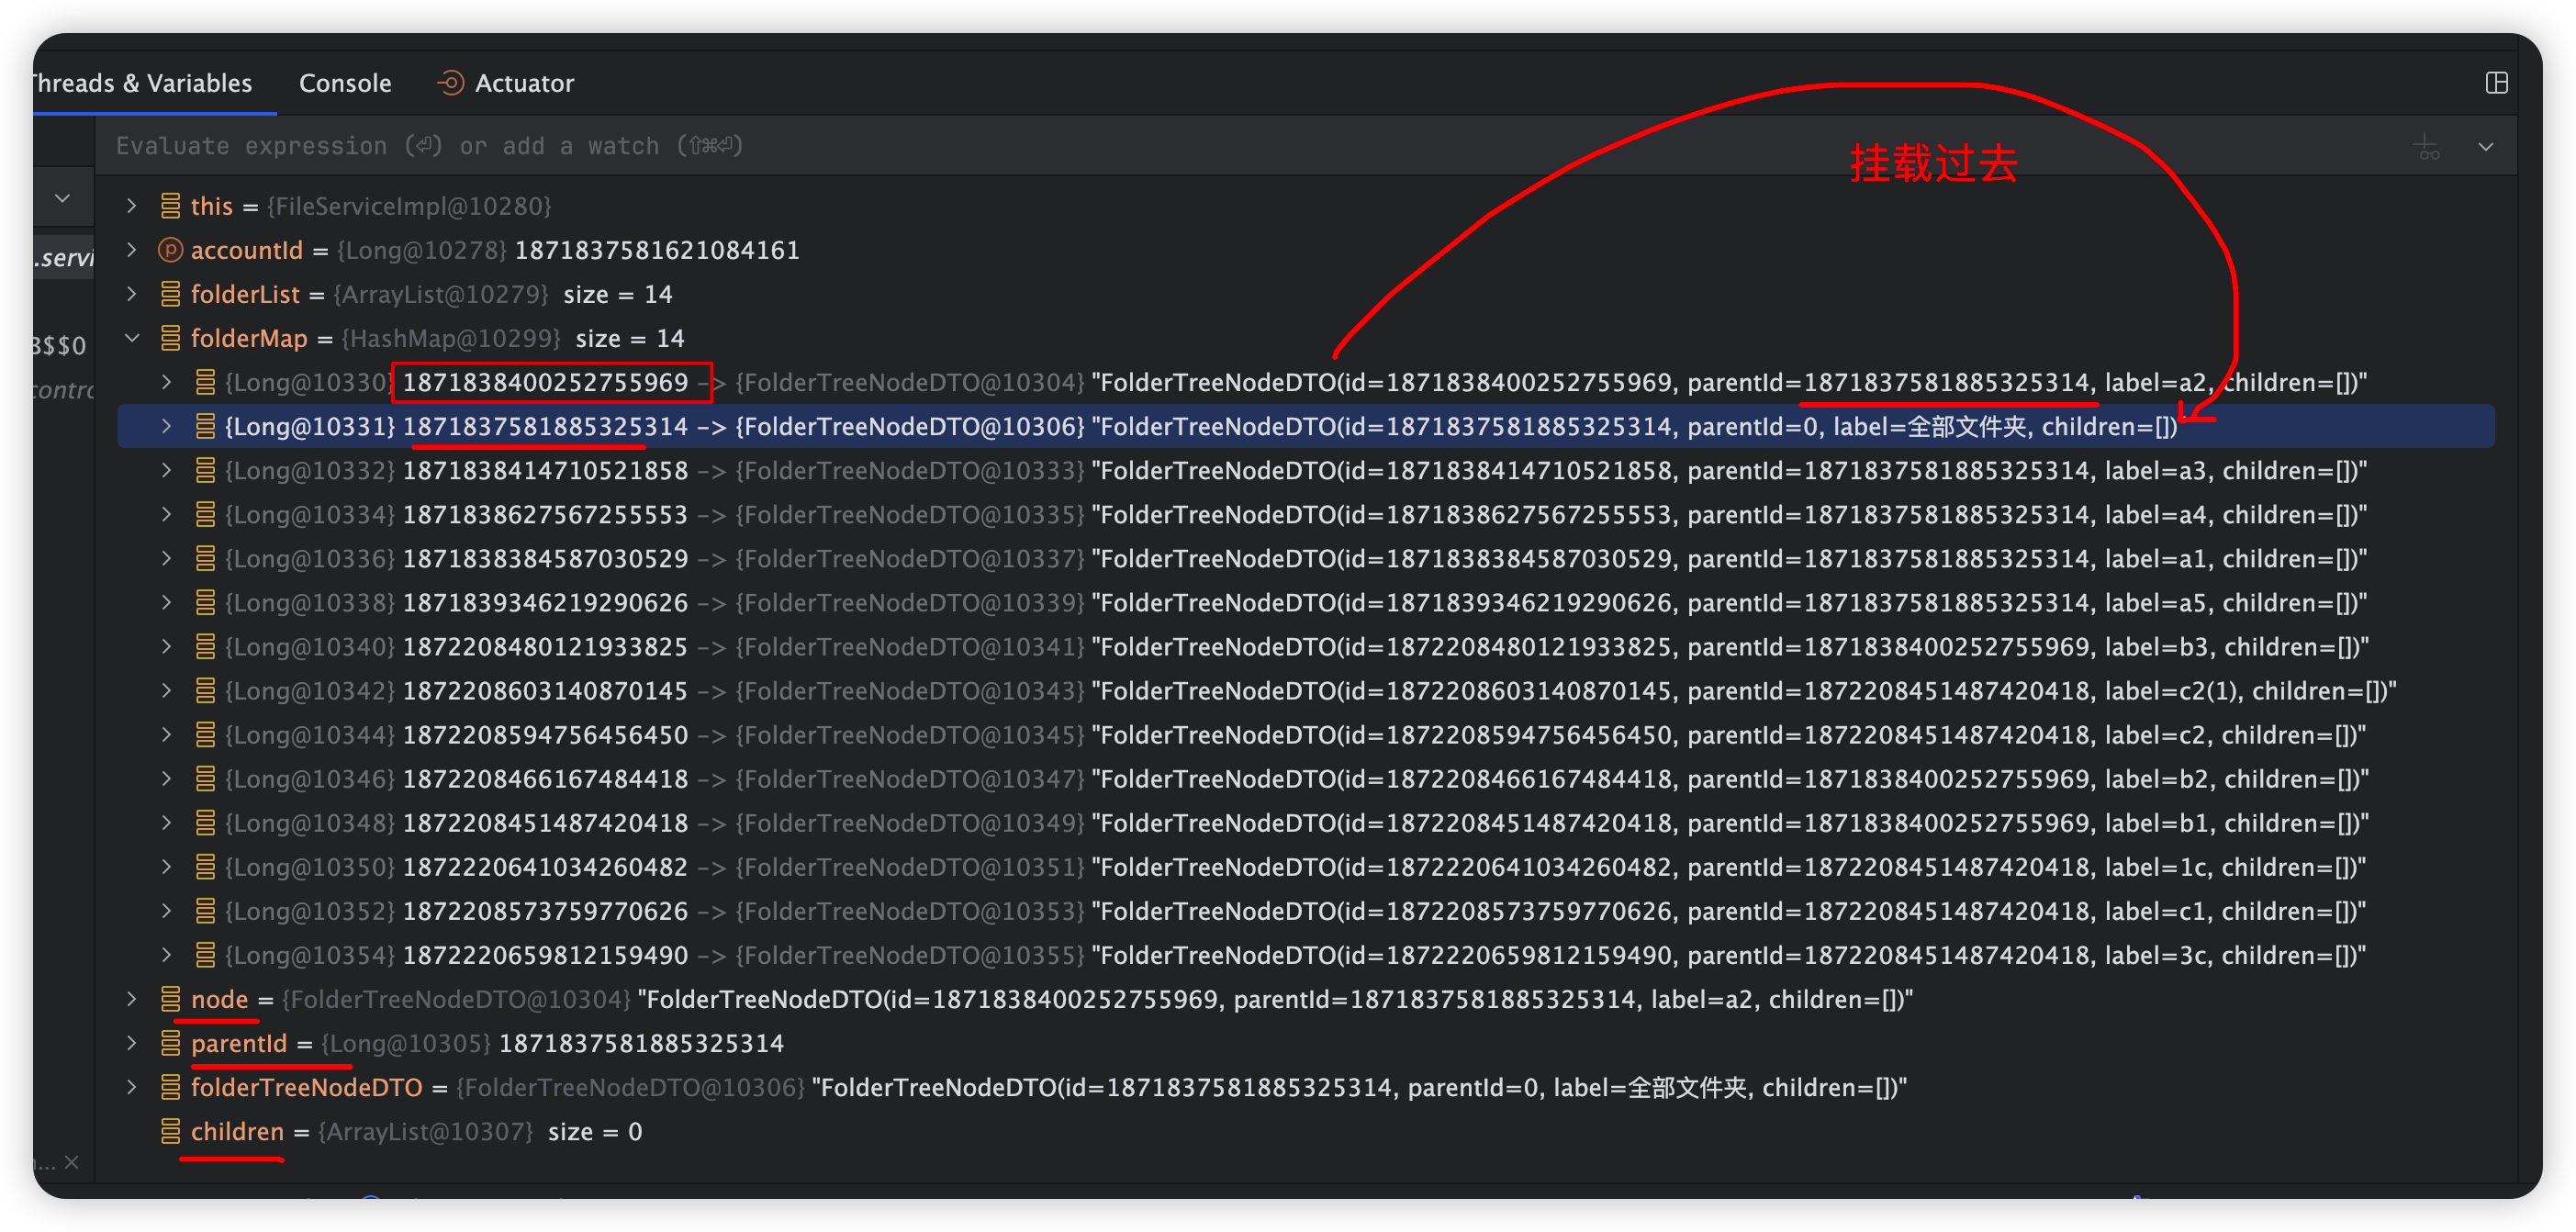Open the thread selector dropdown chevron
Image resolution: width=2576 pixels, height=1232 pixels.
62,198
